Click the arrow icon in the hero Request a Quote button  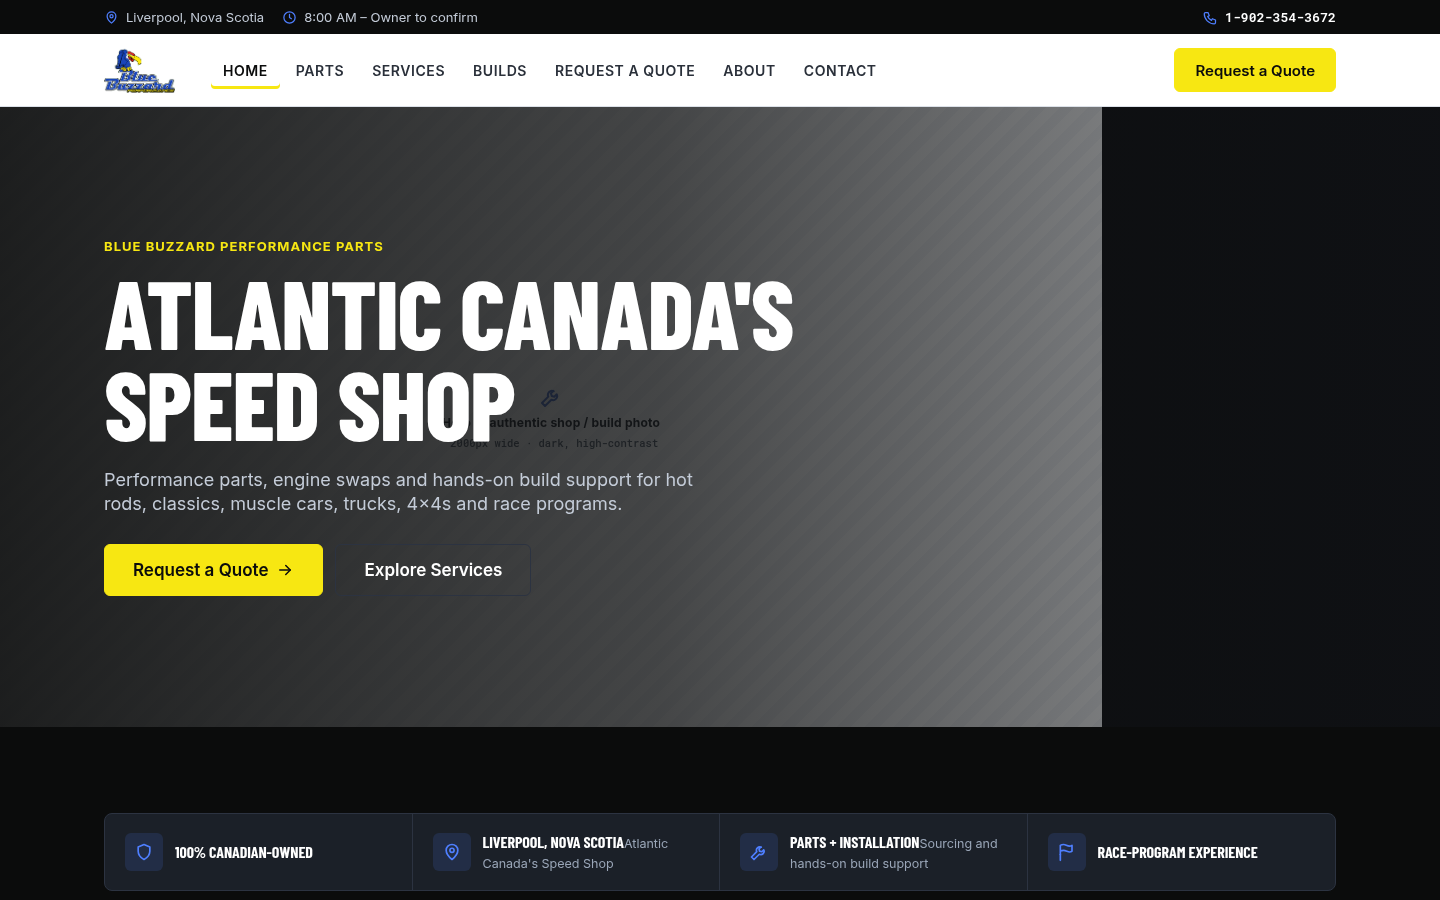pyautogui.click(x=285, y=570)
